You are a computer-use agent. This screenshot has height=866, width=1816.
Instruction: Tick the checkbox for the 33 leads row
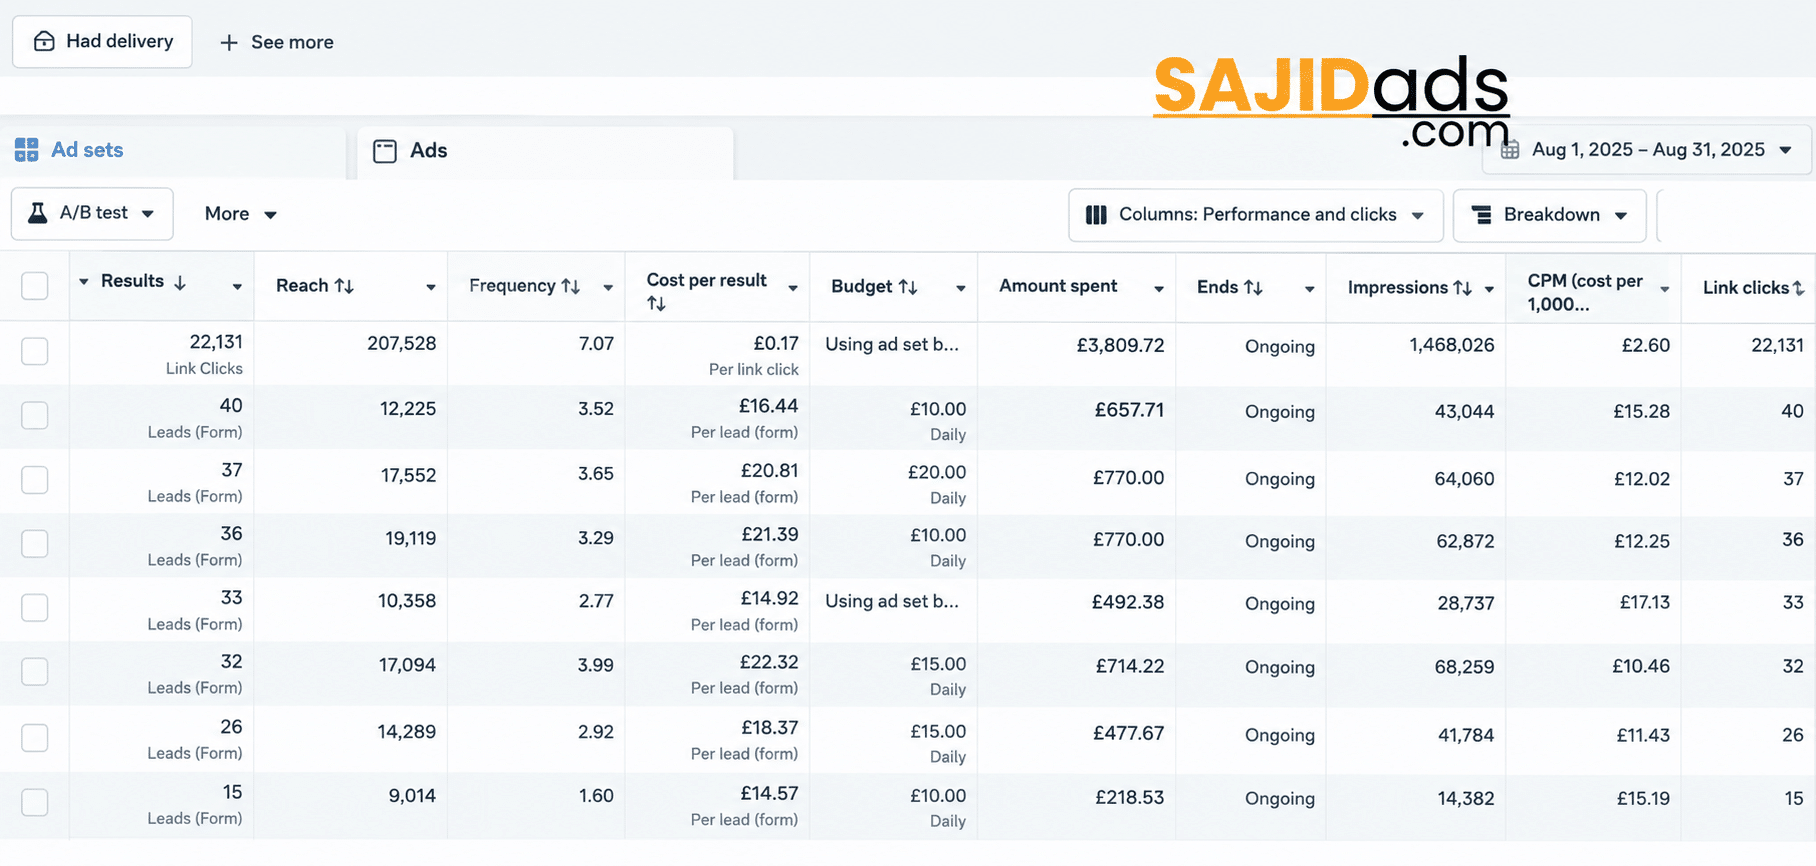click(x=35, y=607)
